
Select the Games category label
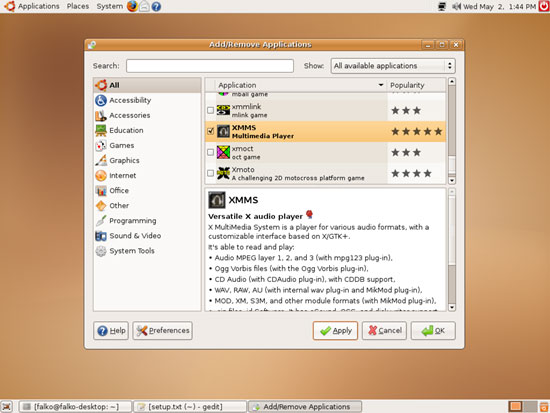point(122,146)
